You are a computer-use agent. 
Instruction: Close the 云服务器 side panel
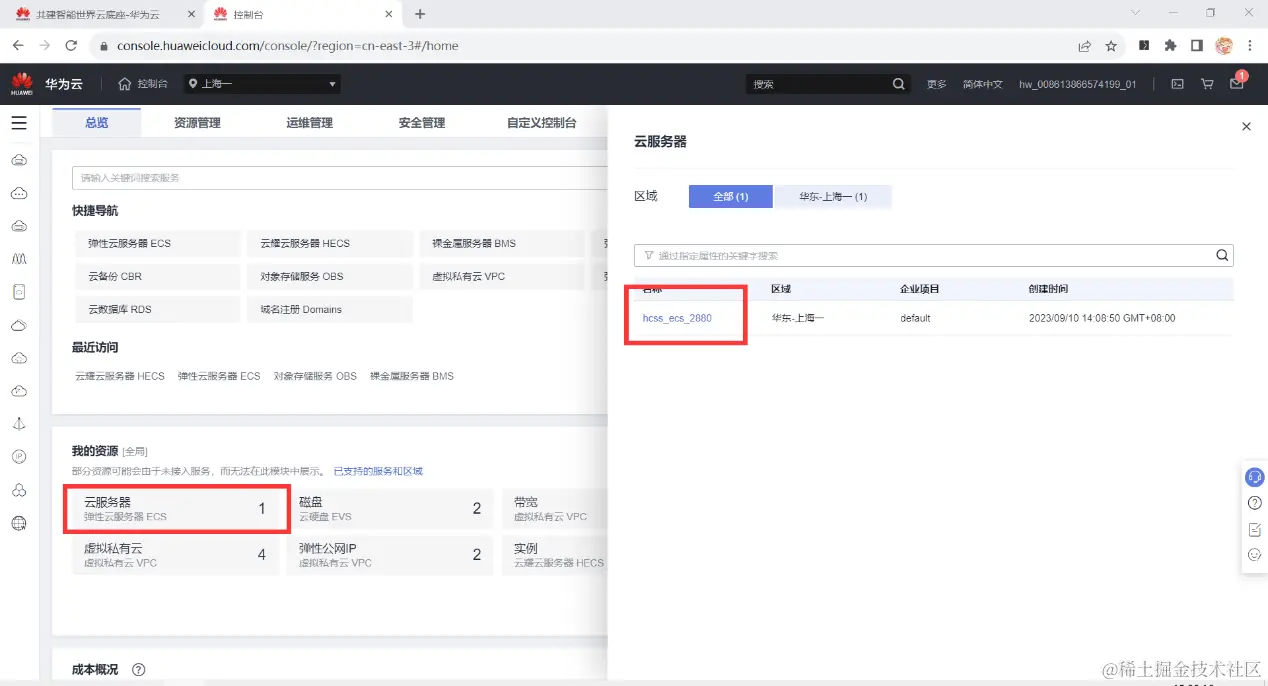1246,126
